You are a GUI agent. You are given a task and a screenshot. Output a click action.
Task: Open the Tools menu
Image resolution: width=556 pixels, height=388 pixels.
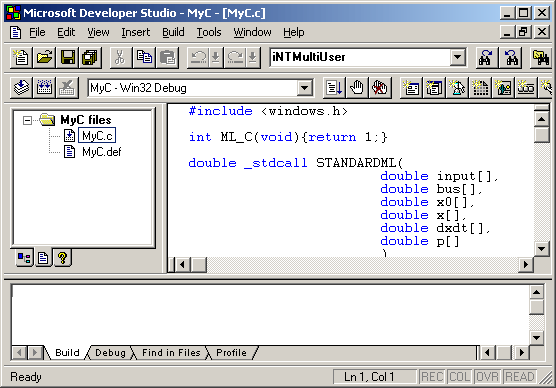pyautogui.click(x=209, y=32)
